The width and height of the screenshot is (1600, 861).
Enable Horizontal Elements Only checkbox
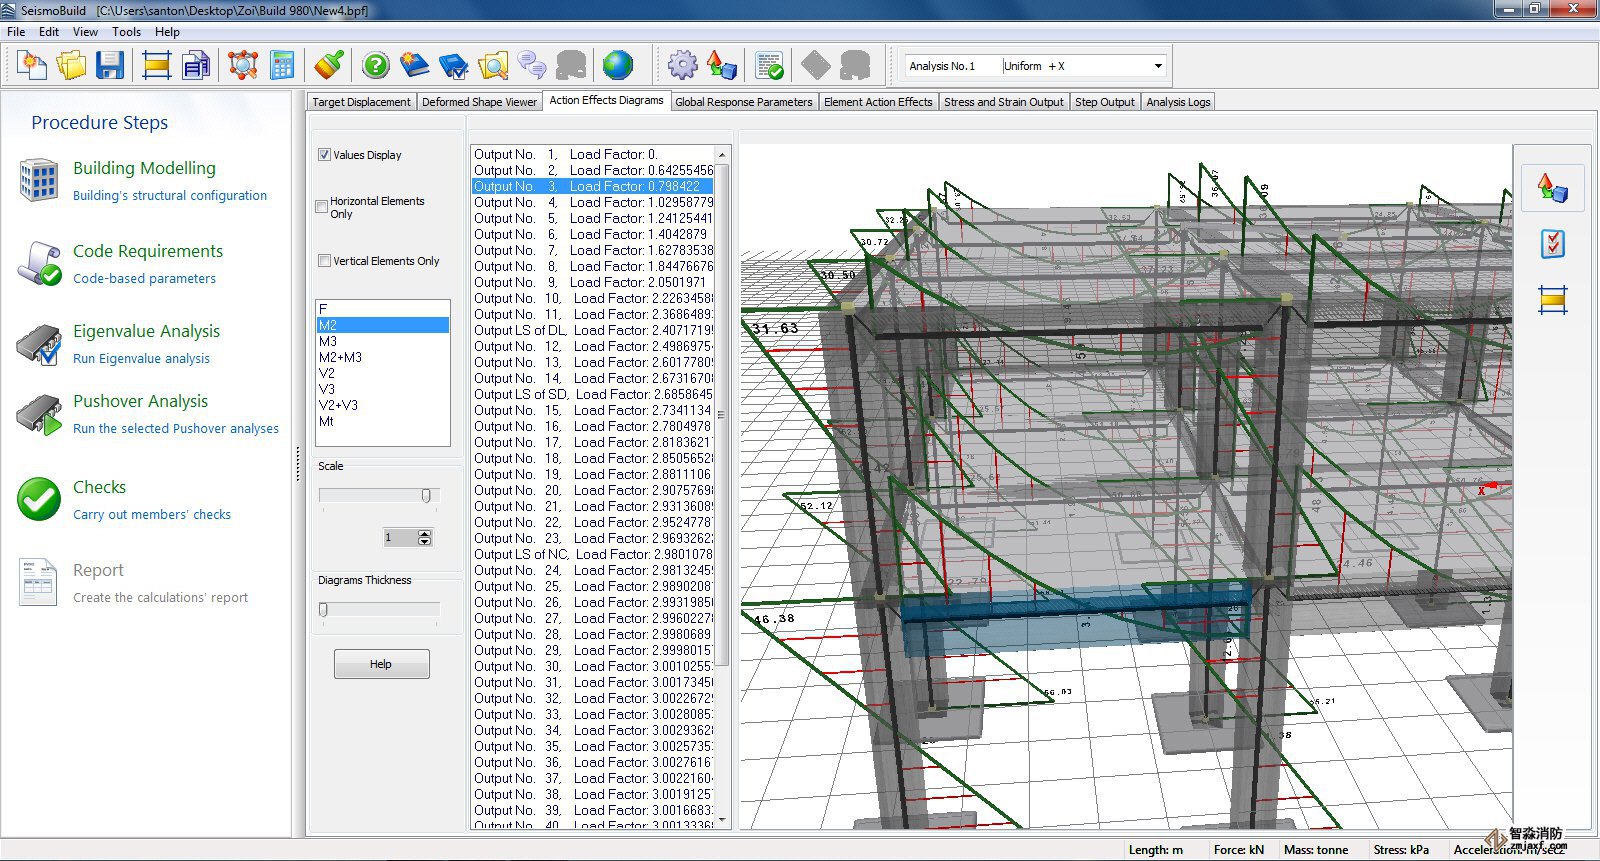322,207
